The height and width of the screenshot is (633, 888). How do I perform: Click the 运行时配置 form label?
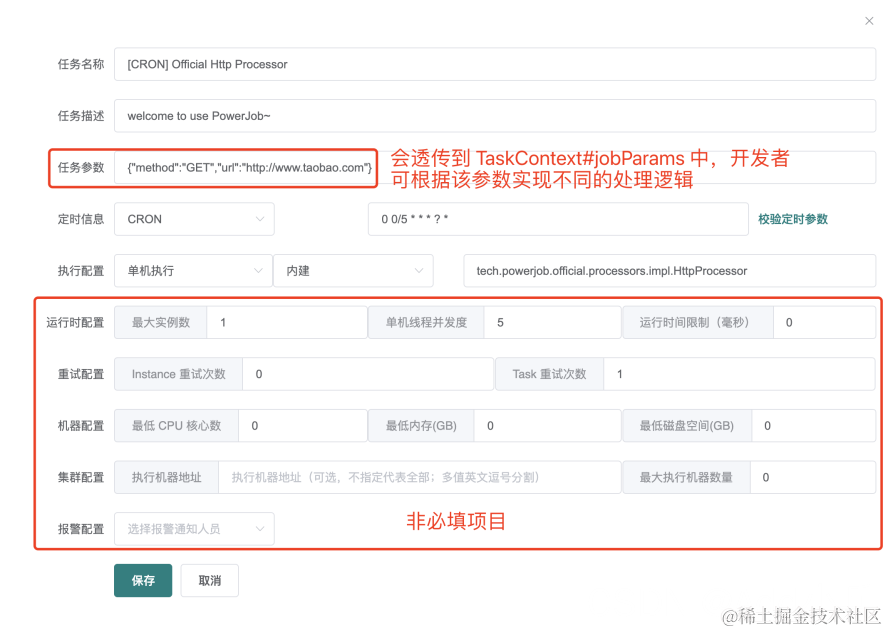[75, 323]
